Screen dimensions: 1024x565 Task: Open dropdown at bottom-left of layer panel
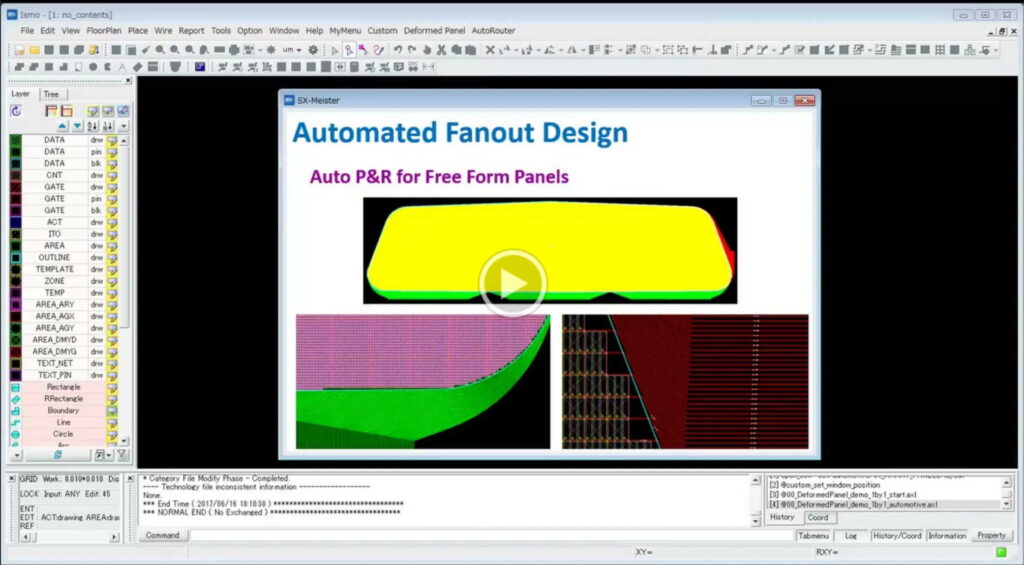(x=17, y=455)
